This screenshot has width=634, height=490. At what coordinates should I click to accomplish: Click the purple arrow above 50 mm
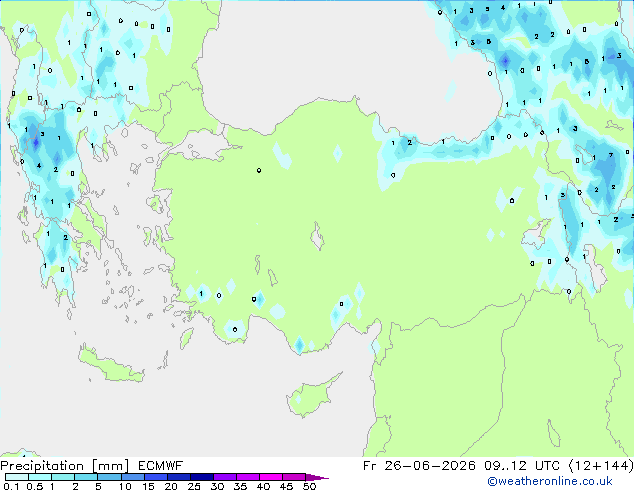(317, 477)
